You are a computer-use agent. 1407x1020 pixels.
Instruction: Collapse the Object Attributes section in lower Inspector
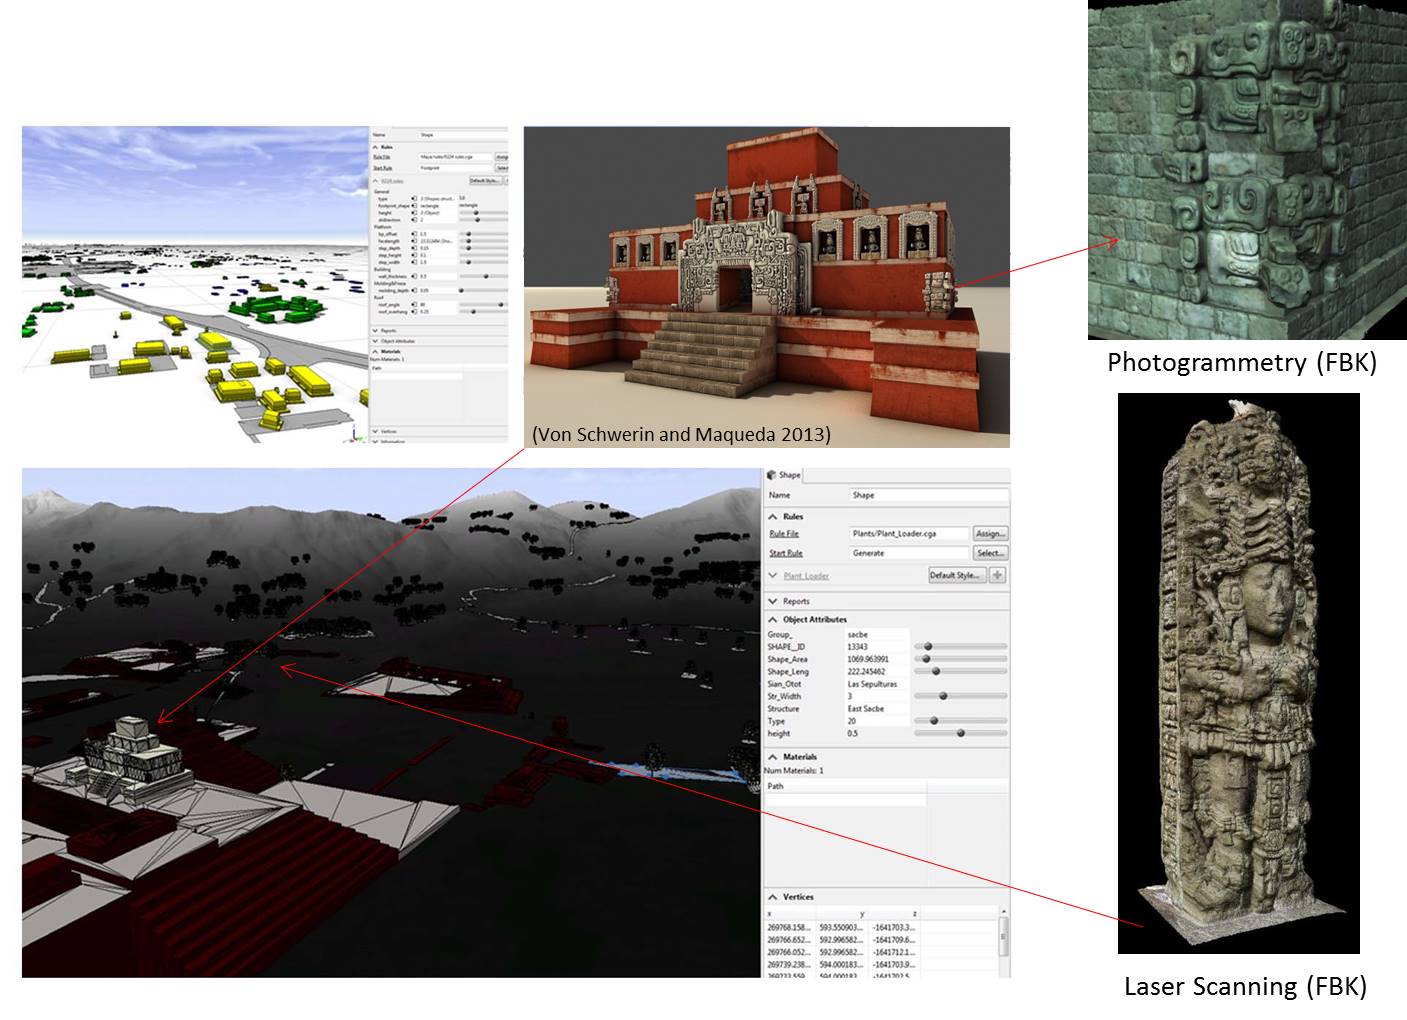click(x=773, y=619)
